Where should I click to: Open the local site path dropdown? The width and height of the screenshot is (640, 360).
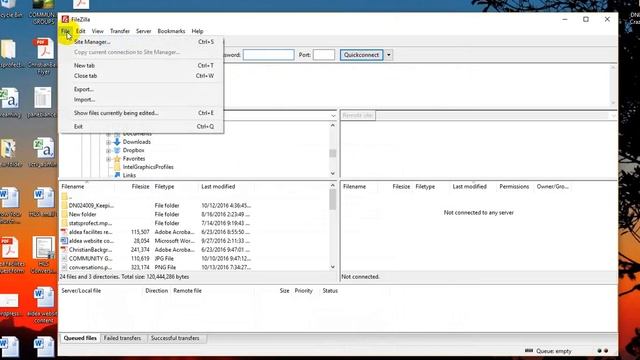(333, 116)
